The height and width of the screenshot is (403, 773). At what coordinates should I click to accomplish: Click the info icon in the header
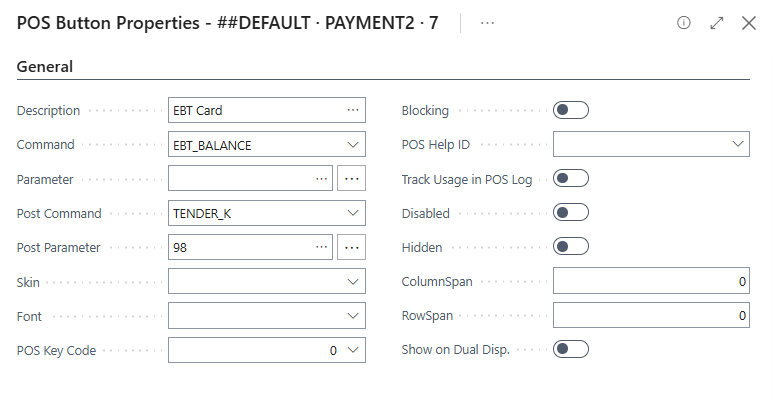[684, 22]
